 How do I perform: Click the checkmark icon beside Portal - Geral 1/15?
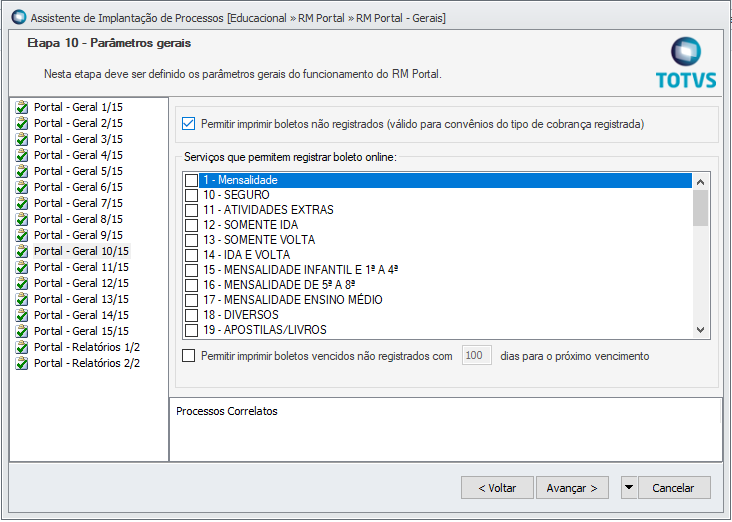pos(21,107)
